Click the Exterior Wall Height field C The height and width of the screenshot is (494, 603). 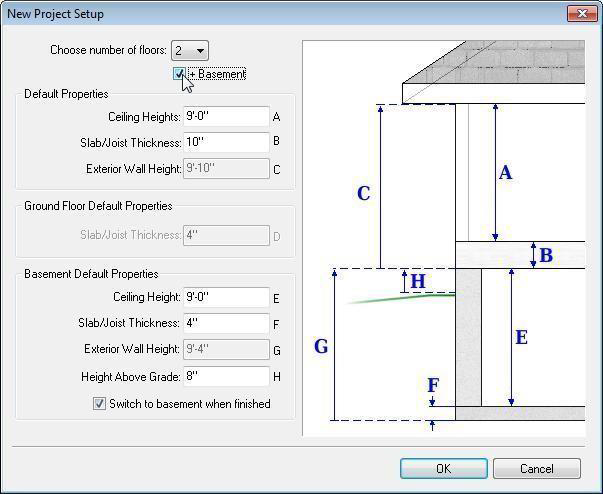pos(227,169)
